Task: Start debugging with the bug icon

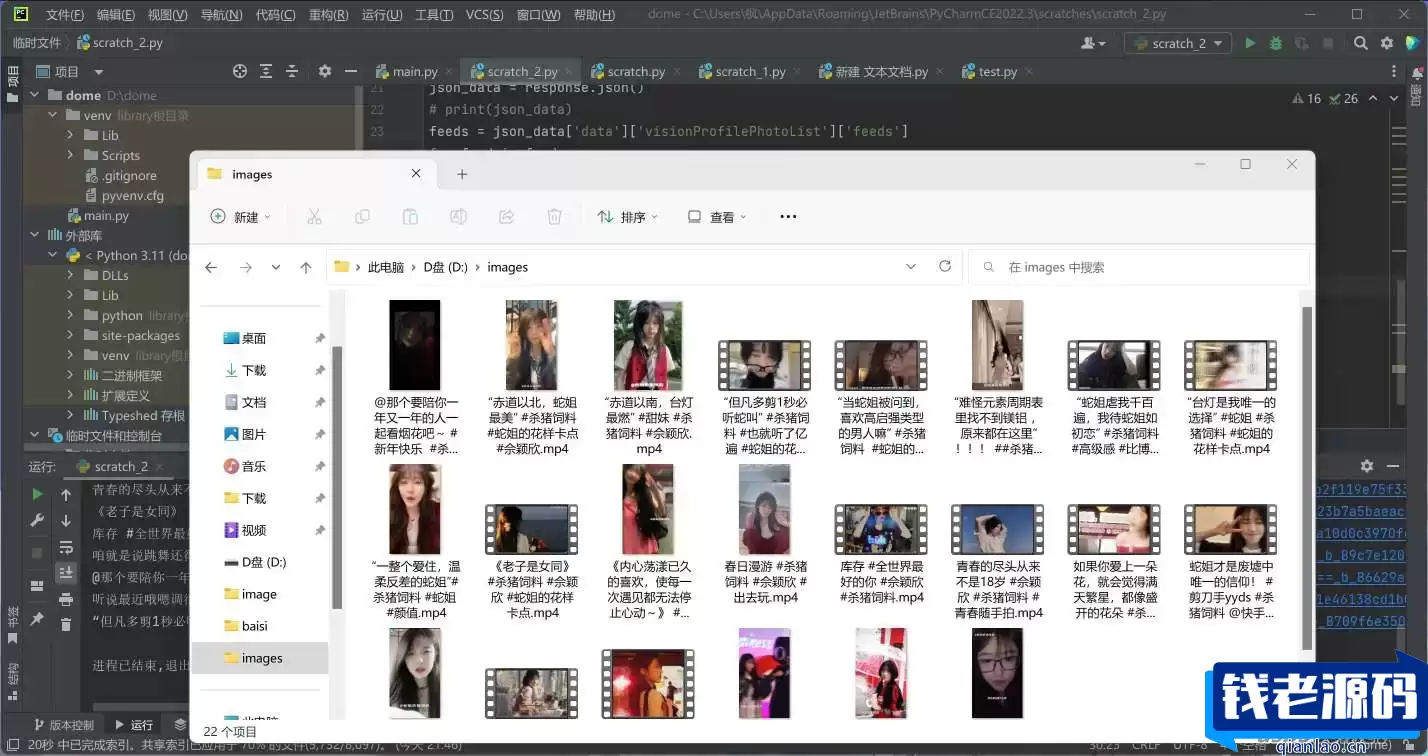Action: tap(1276, 43)
